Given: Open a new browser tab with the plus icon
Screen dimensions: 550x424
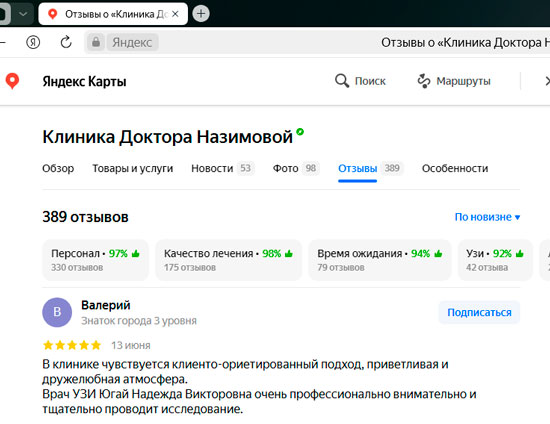Looking at the screenshot, I should click(201, 14).
